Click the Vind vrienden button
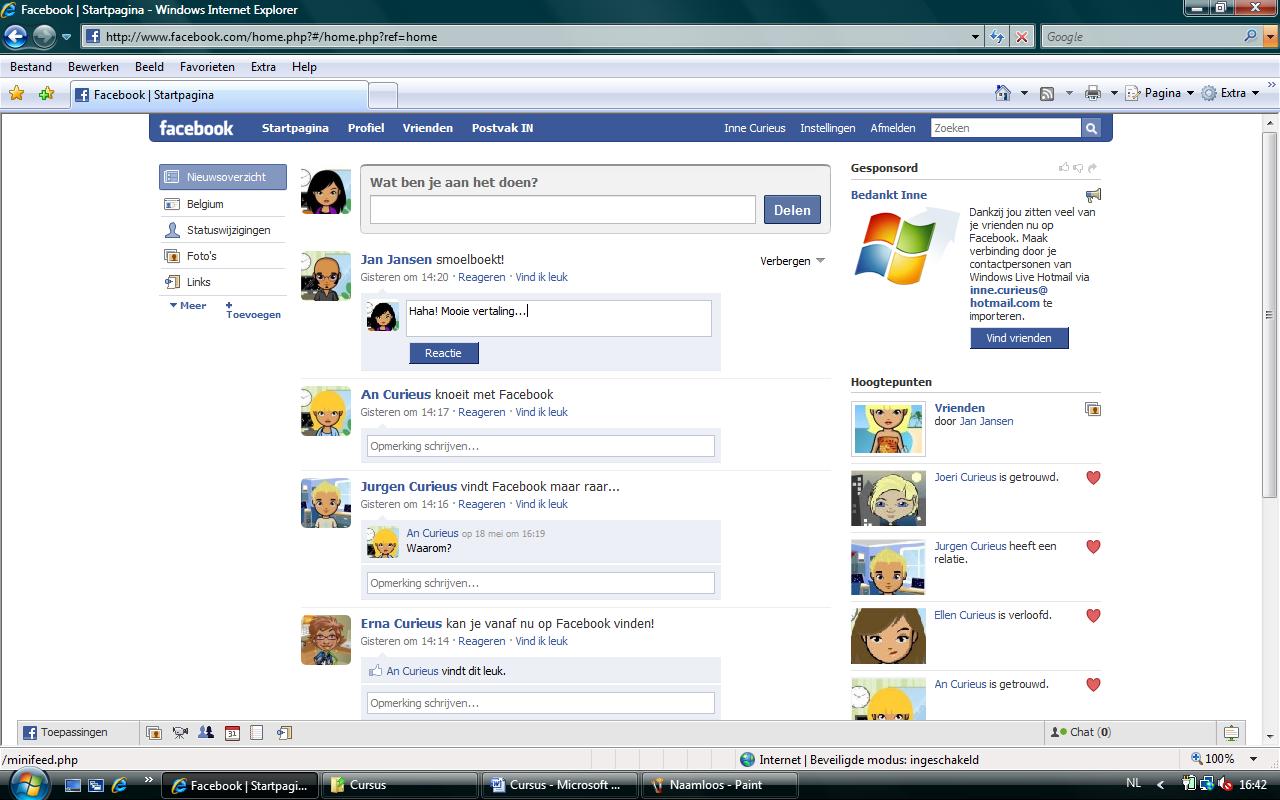Screen dimensions: 1280x800 [x=1019, y=338]
